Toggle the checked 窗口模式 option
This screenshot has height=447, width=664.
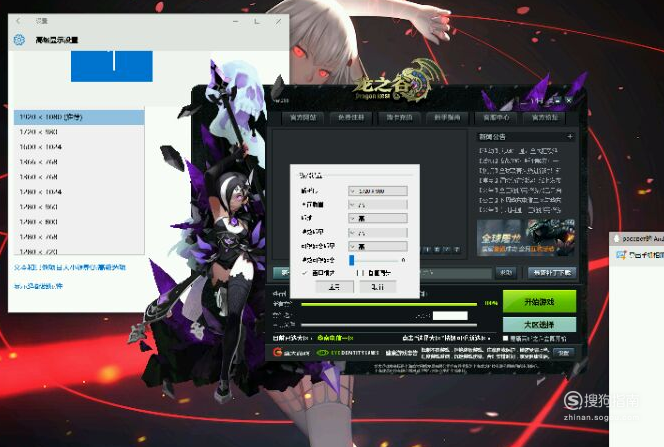[x=318, y=273]
